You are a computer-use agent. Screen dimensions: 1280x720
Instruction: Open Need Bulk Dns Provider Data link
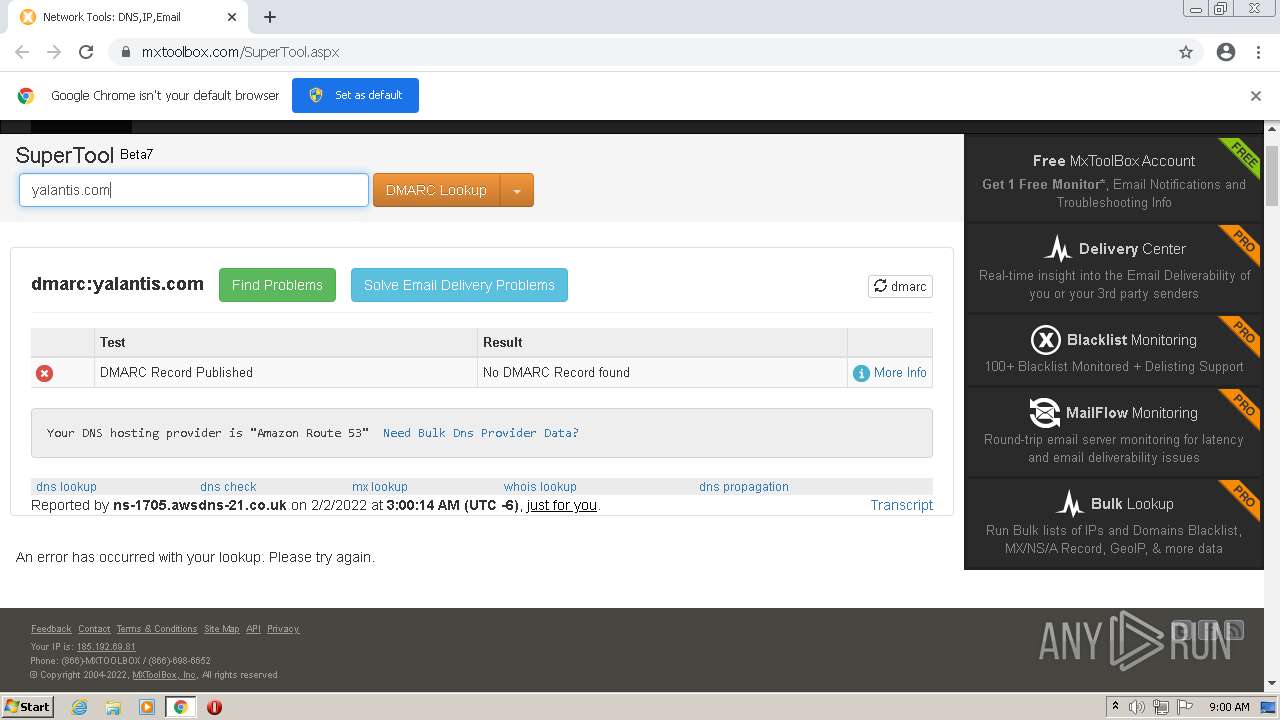pyautogui.click(x=480, y=433)
